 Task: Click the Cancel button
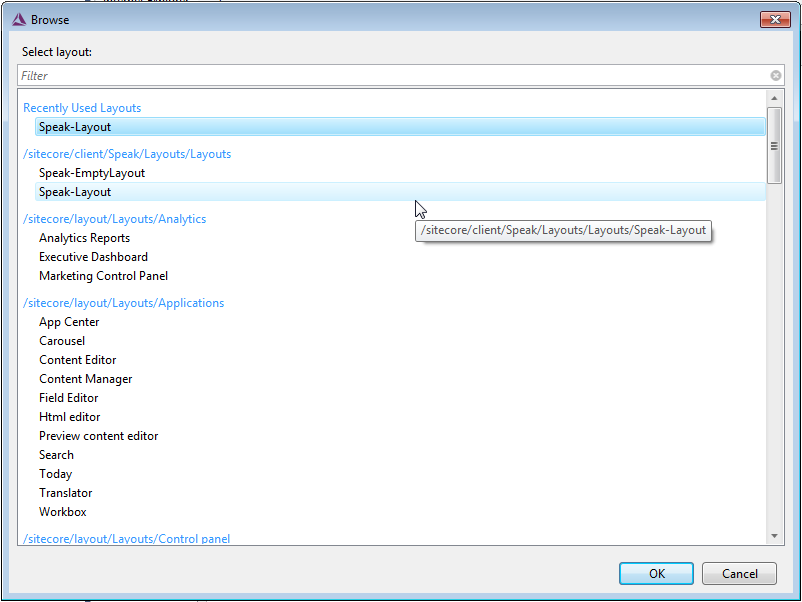coord(739,573)
